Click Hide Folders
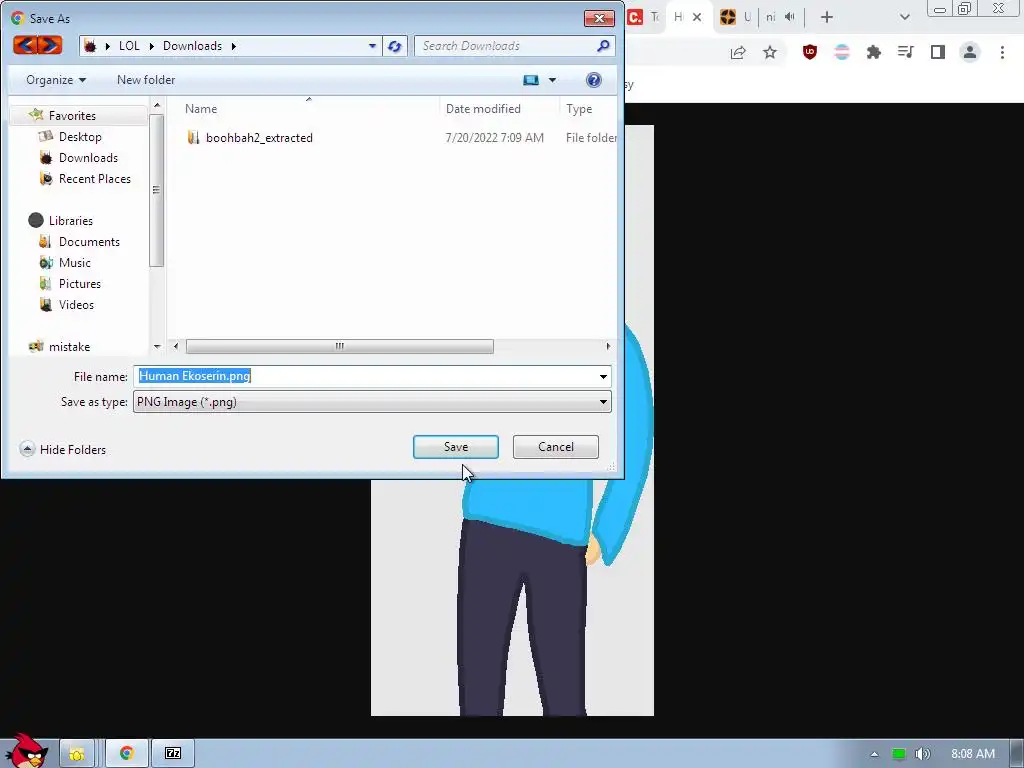 pos(63,449)
